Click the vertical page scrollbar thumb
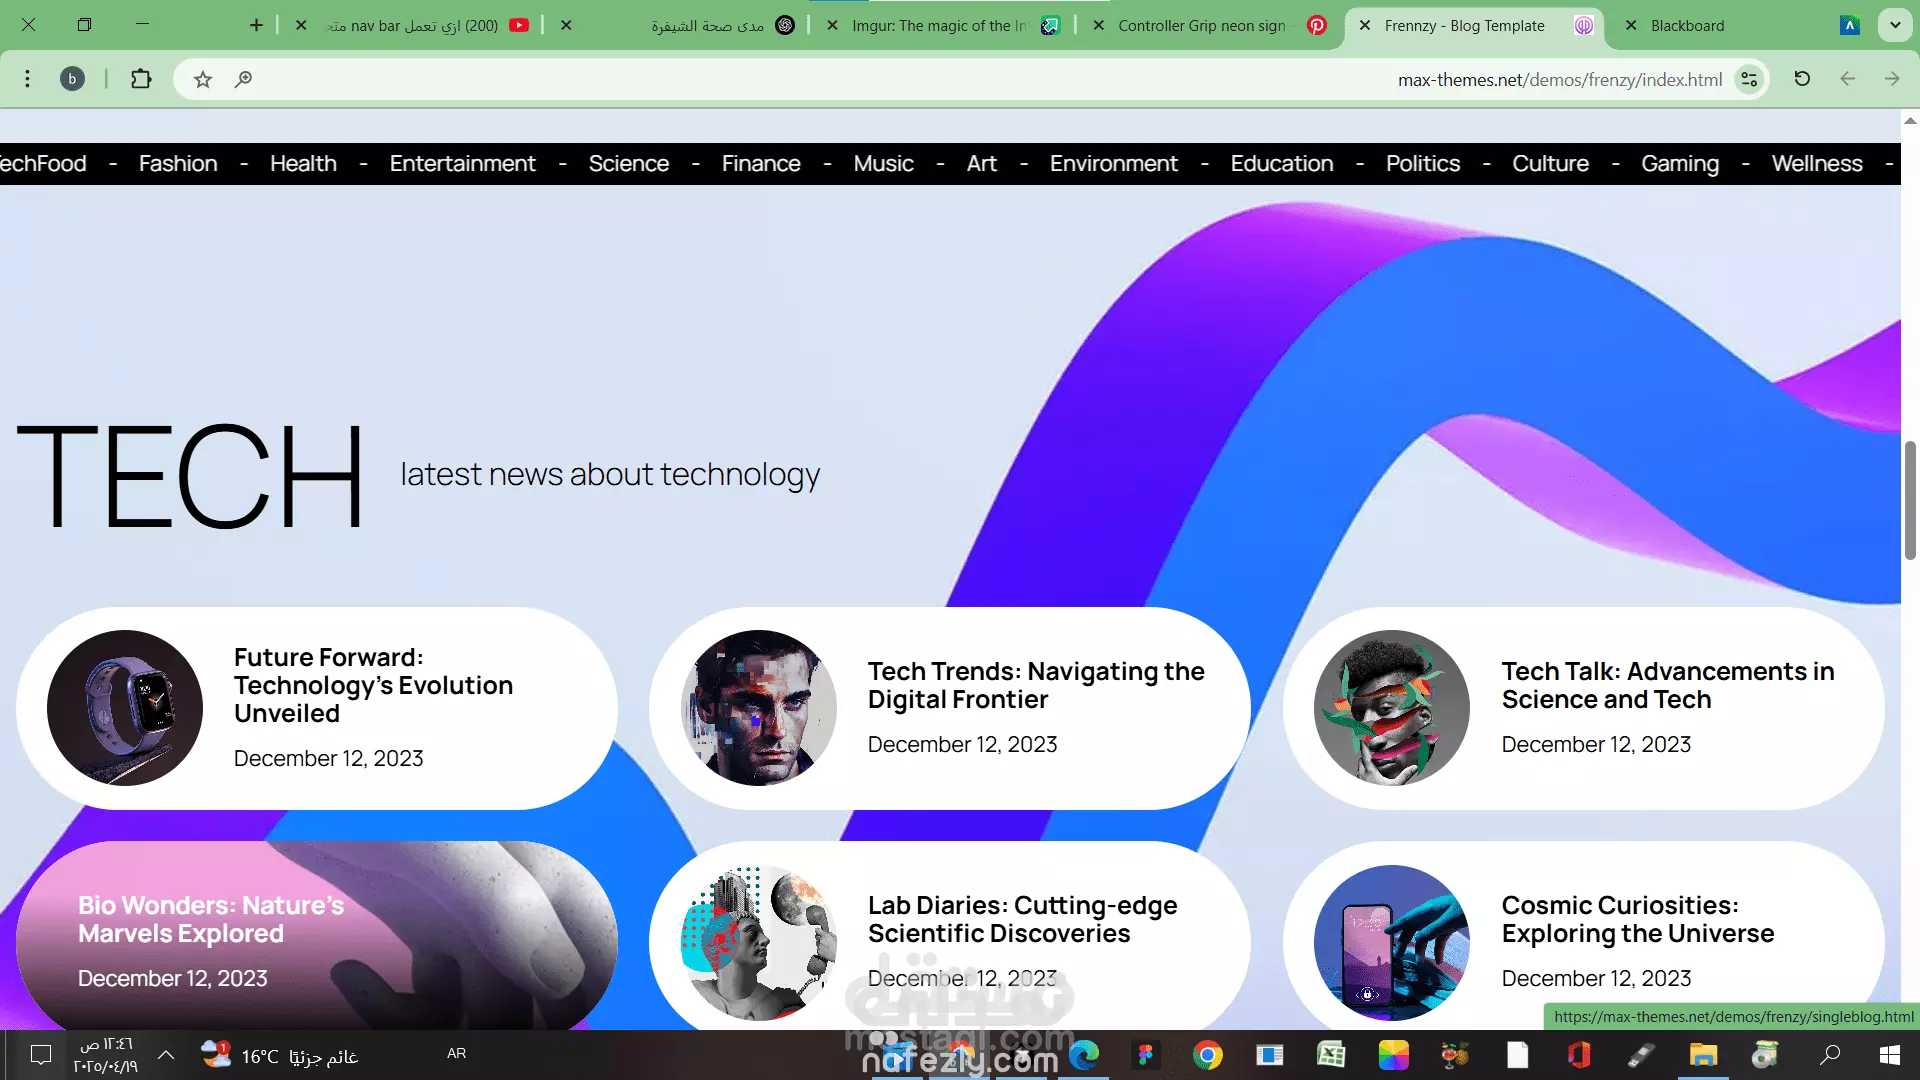 point(1909,500)
